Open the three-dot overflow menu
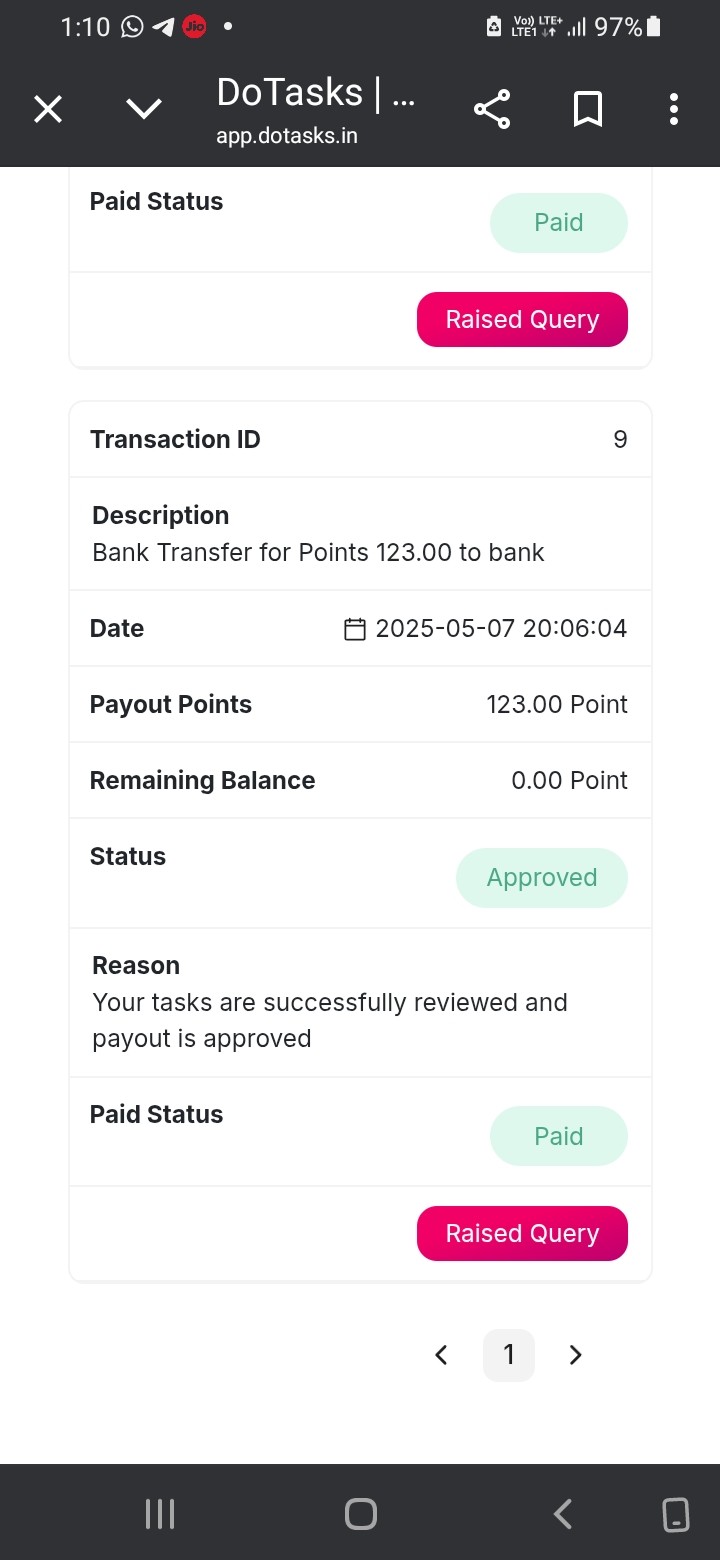This screenshot has width=720, height=1560. [674, 109]
